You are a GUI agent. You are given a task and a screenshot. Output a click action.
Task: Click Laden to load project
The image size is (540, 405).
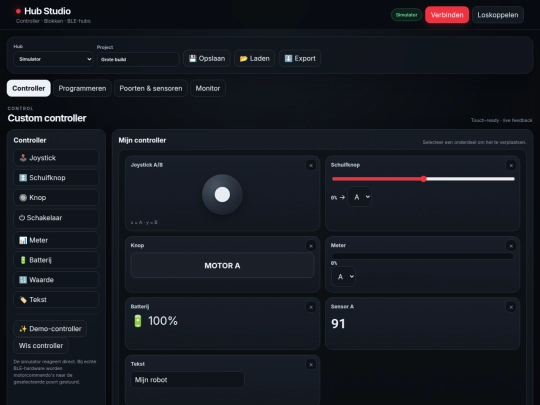pyautogui.click(x=255, y=59)
